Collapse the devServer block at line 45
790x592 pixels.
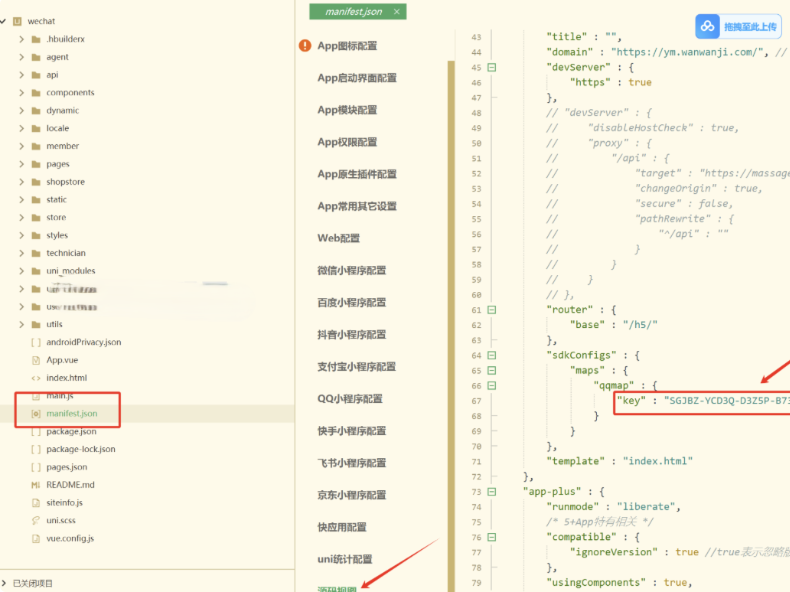point(491,68)
